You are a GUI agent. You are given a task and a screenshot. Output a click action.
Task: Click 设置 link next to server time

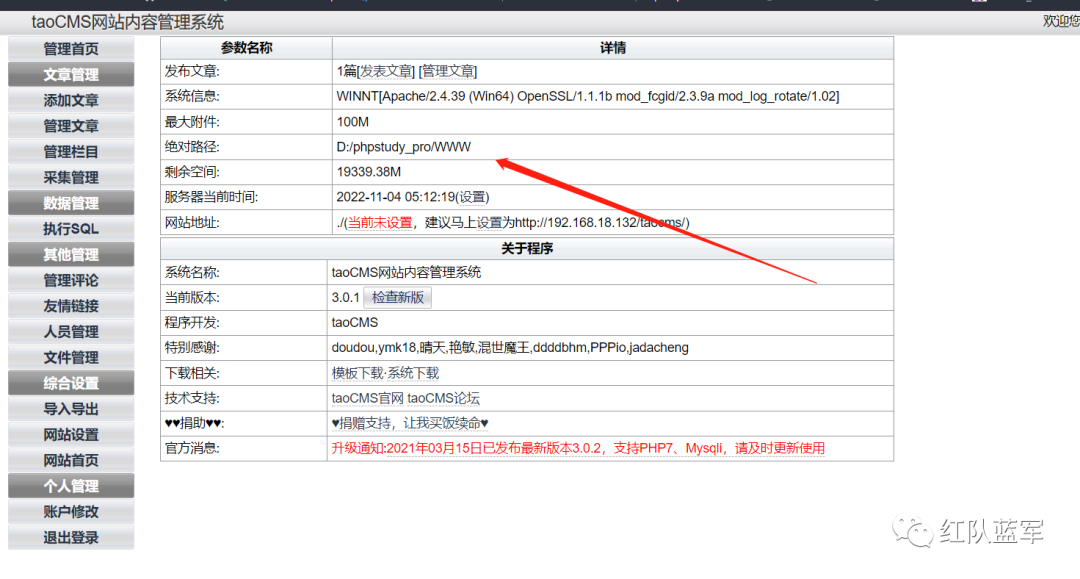tap(472, 197)
